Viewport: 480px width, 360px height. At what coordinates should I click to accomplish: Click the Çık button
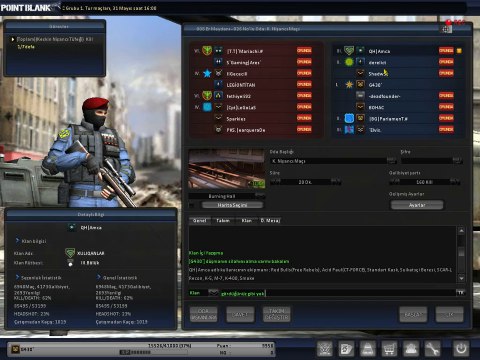[450, 314]
